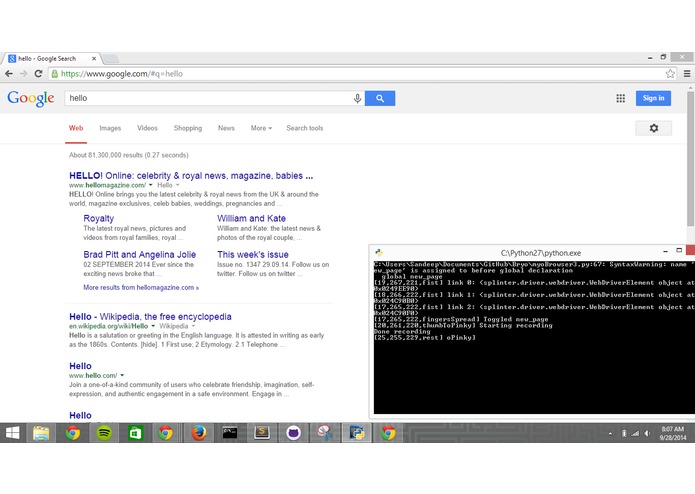This screenshot has height=494, width=695.
Task: Start voice search with the microphone icon
Action: tap(357, 98)
